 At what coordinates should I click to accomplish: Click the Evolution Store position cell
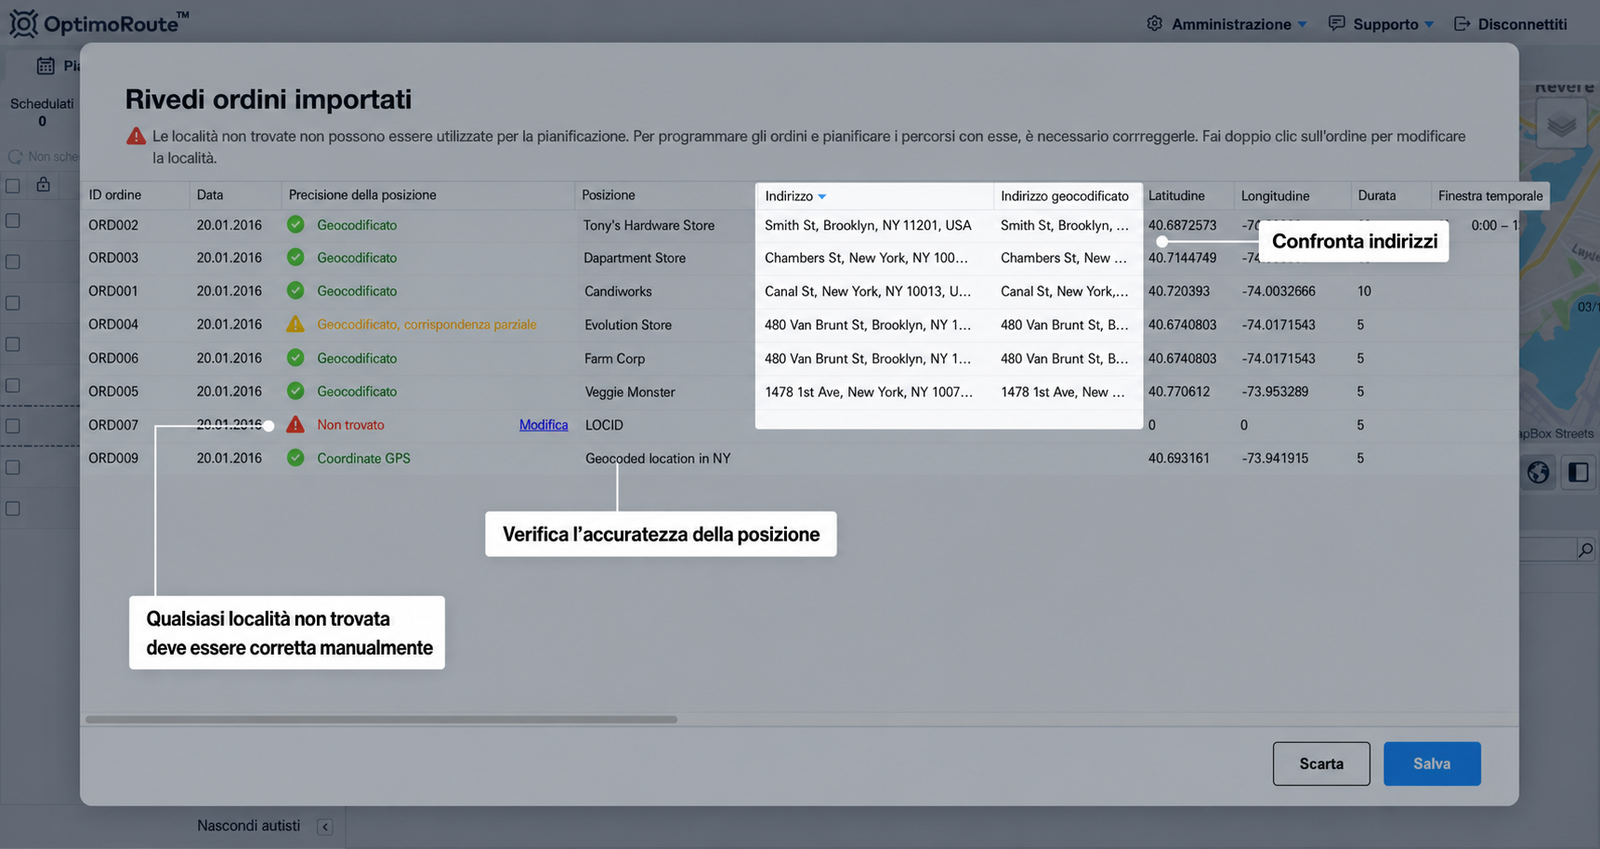coord(628,325)
